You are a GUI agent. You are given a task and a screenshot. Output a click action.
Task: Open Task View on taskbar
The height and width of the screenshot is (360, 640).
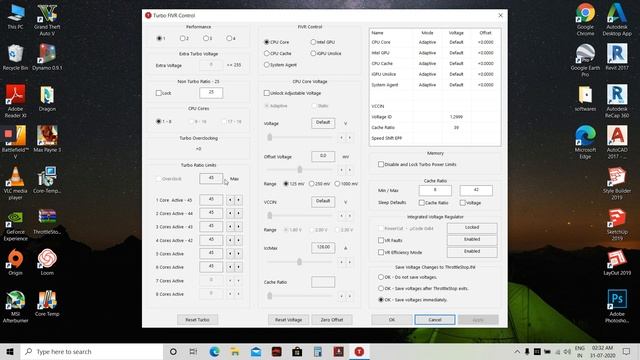tap(193, 351)
